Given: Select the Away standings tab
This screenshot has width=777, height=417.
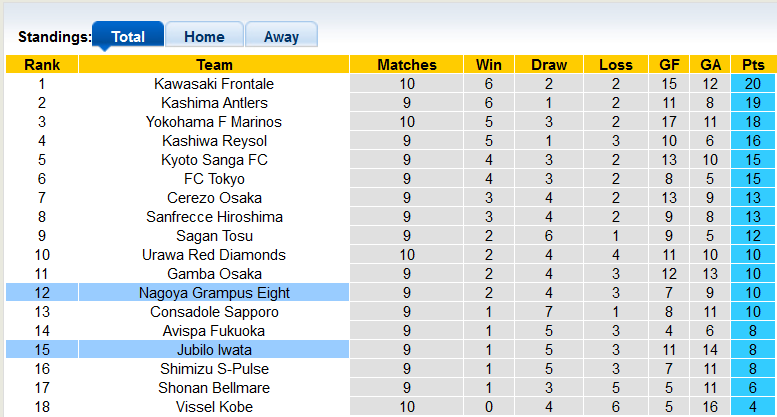Looking at the screenshot, I should click(281, 37).
